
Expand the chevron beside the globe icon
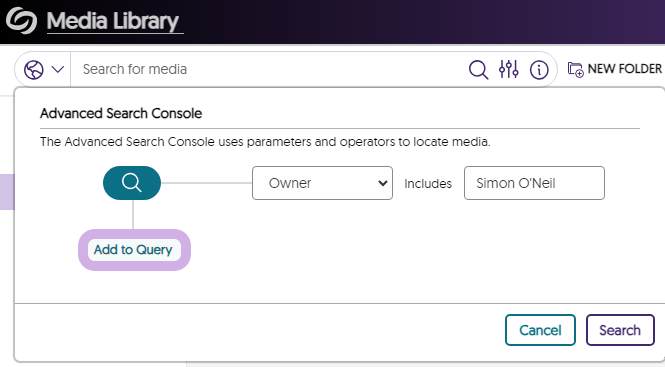tap(58, 69)
